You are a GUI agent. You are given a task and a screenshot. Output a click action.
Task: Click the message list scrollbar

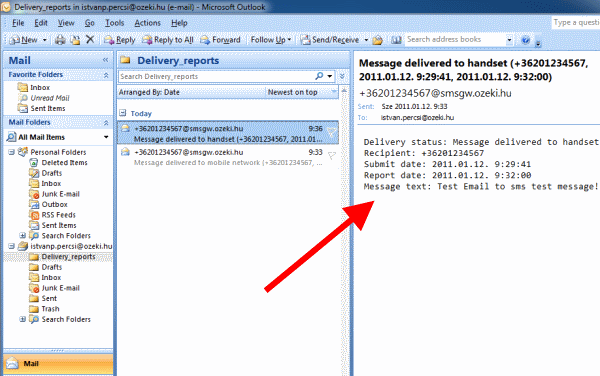click(x=345, y=230)
